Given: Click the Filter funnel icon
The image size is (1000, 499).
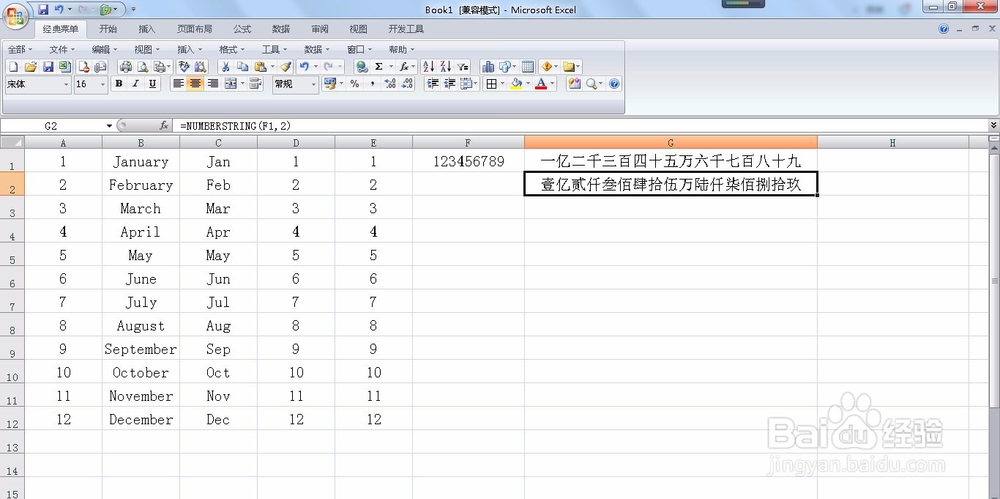Looking at the screenshot, I should point(463,66).
